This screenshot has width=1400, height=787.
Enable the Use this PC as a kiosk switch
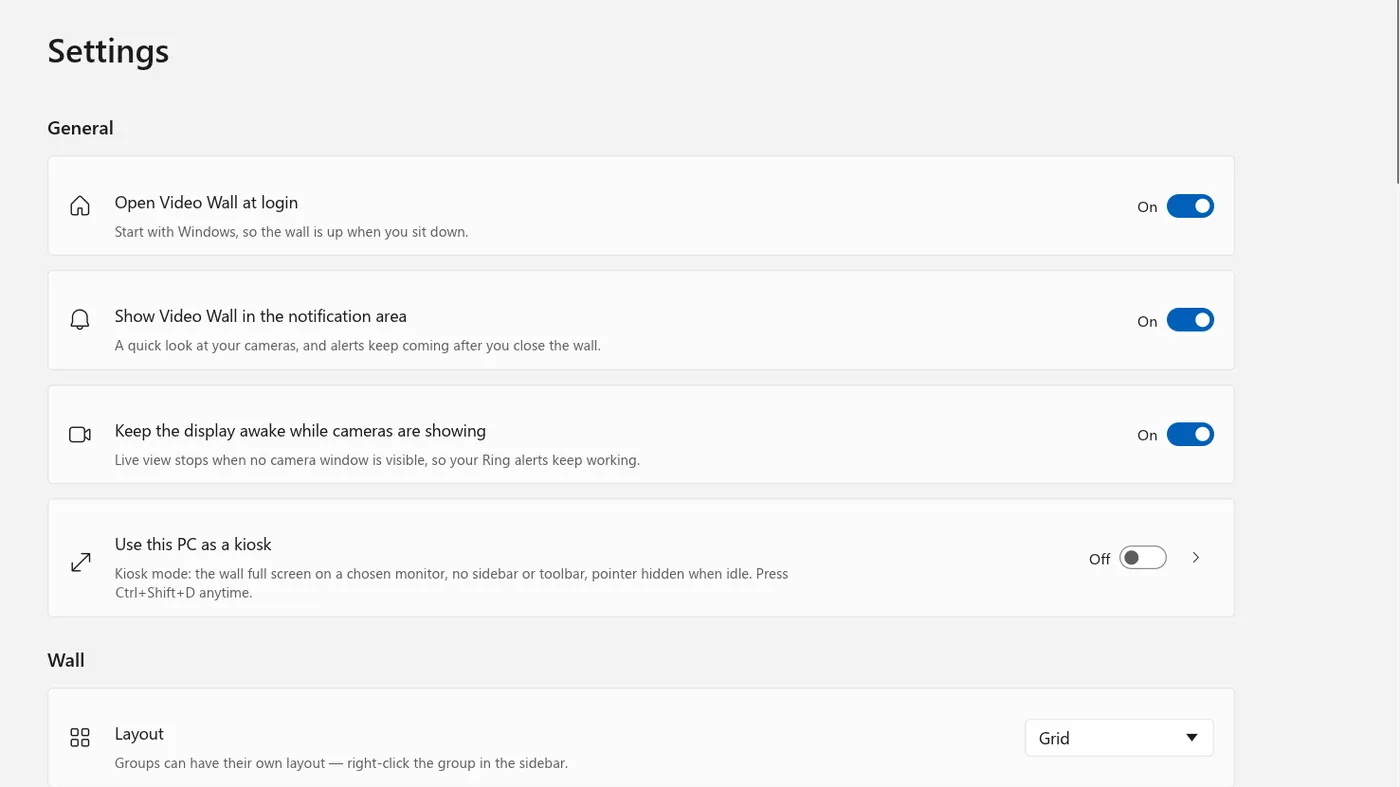[1143, 558]
